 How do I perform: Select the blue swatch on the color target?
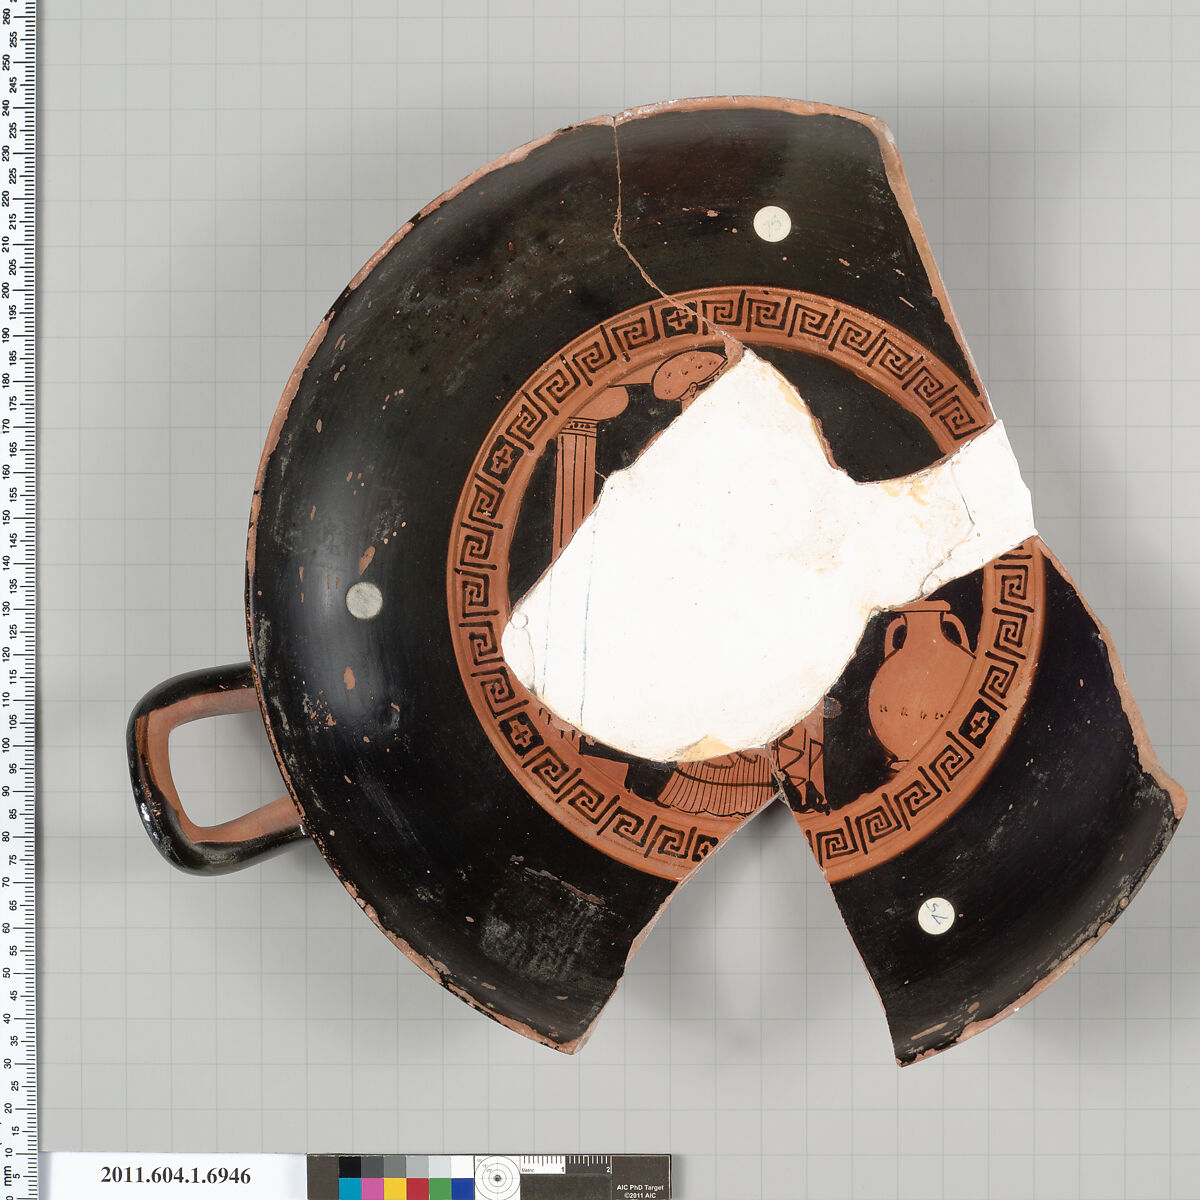462,1188
